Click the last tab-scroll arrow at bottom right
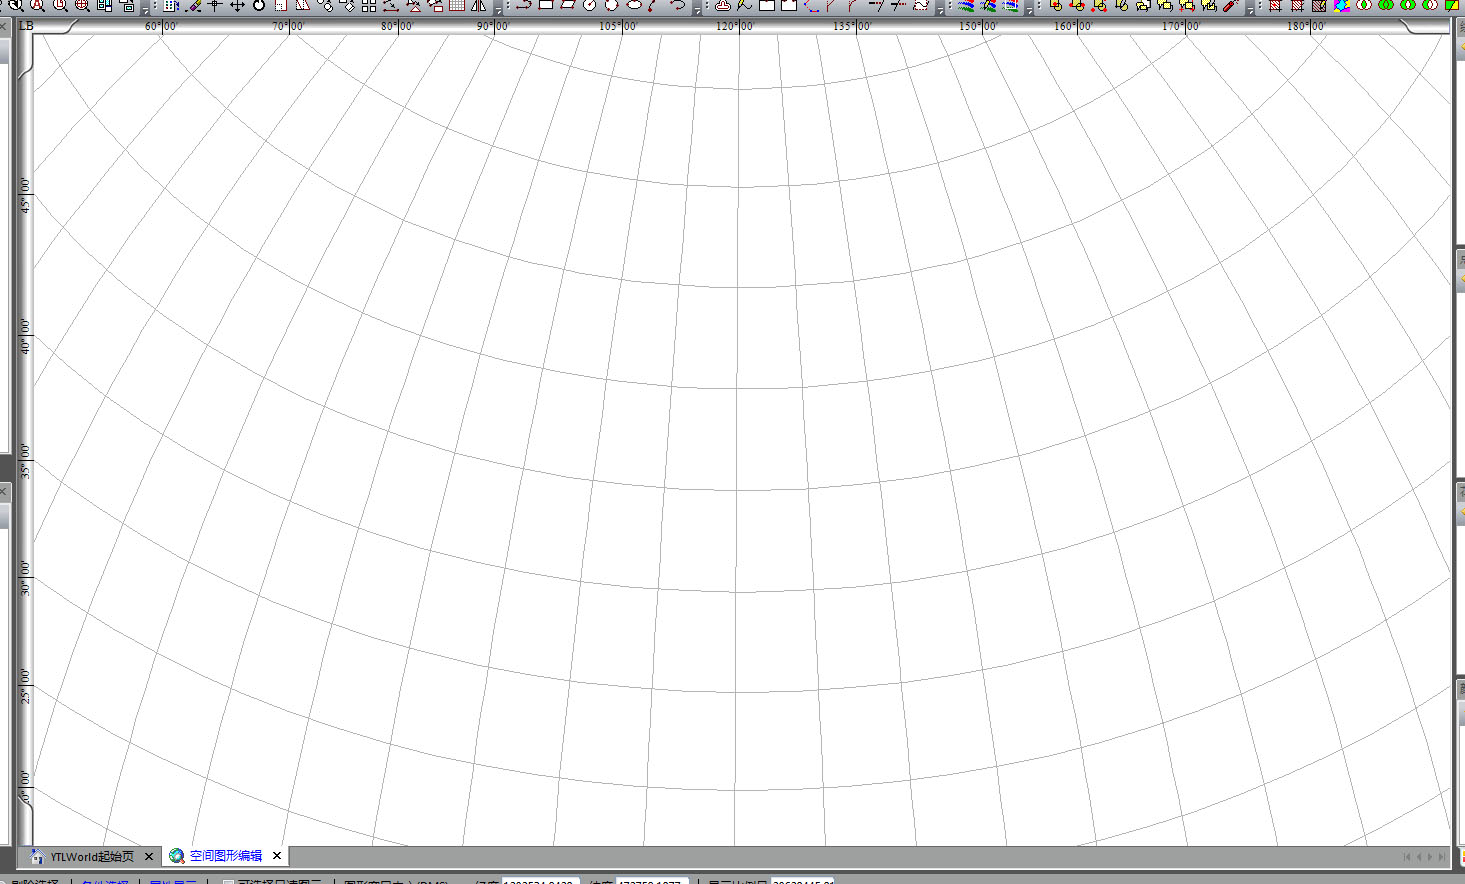Image resolution: width=1465 pixels, height=884 pixels. tap(1442, 856)
